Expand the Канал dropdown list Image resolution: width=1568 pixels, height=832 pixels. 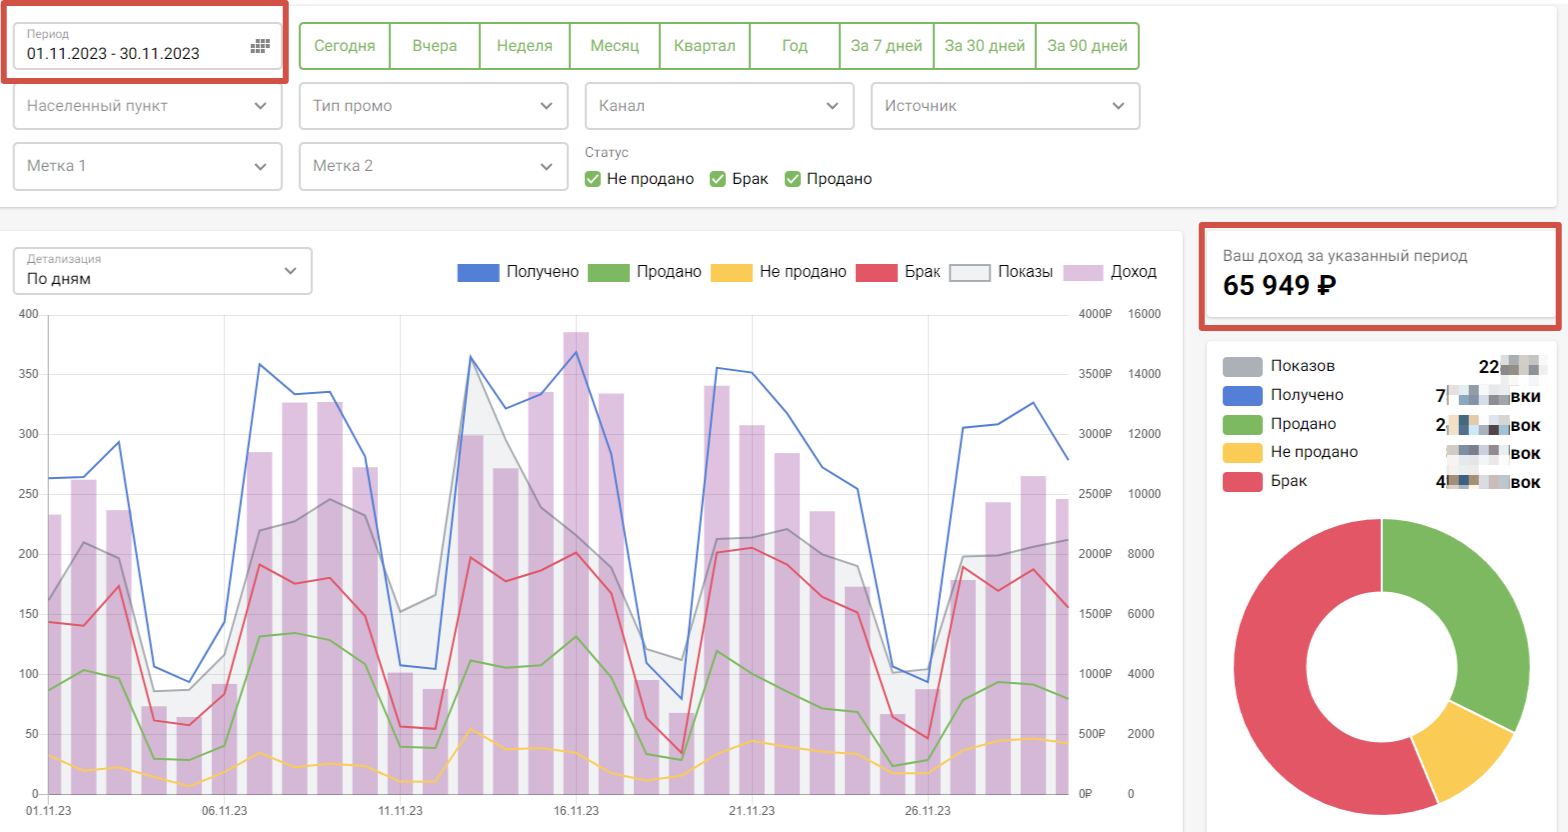719,106
